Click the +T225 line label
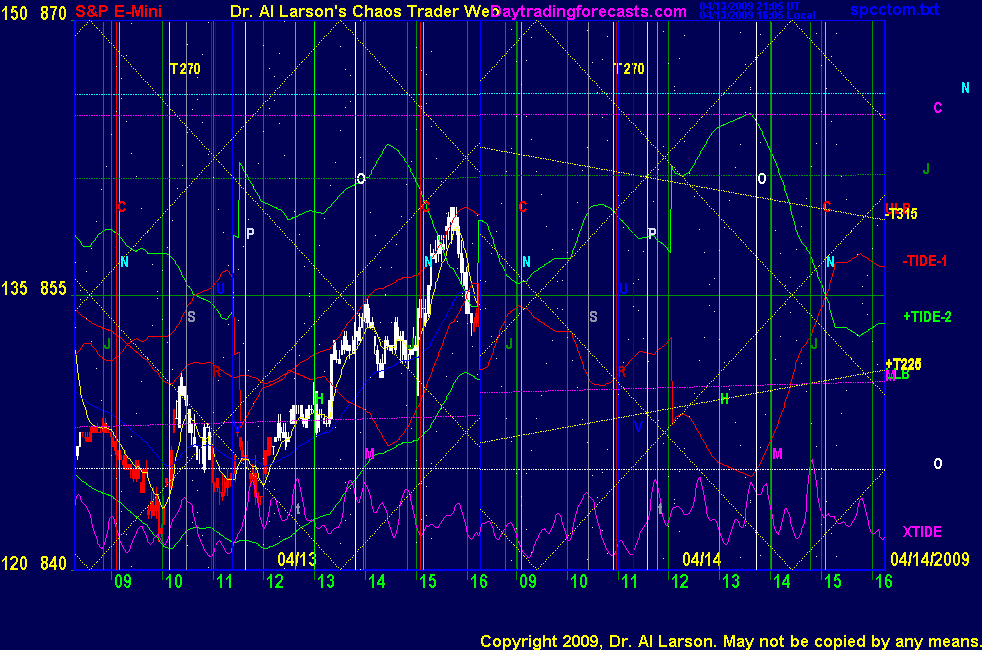Screen dimensions: 982x650 pyautogui.click(x=903, y=364)
